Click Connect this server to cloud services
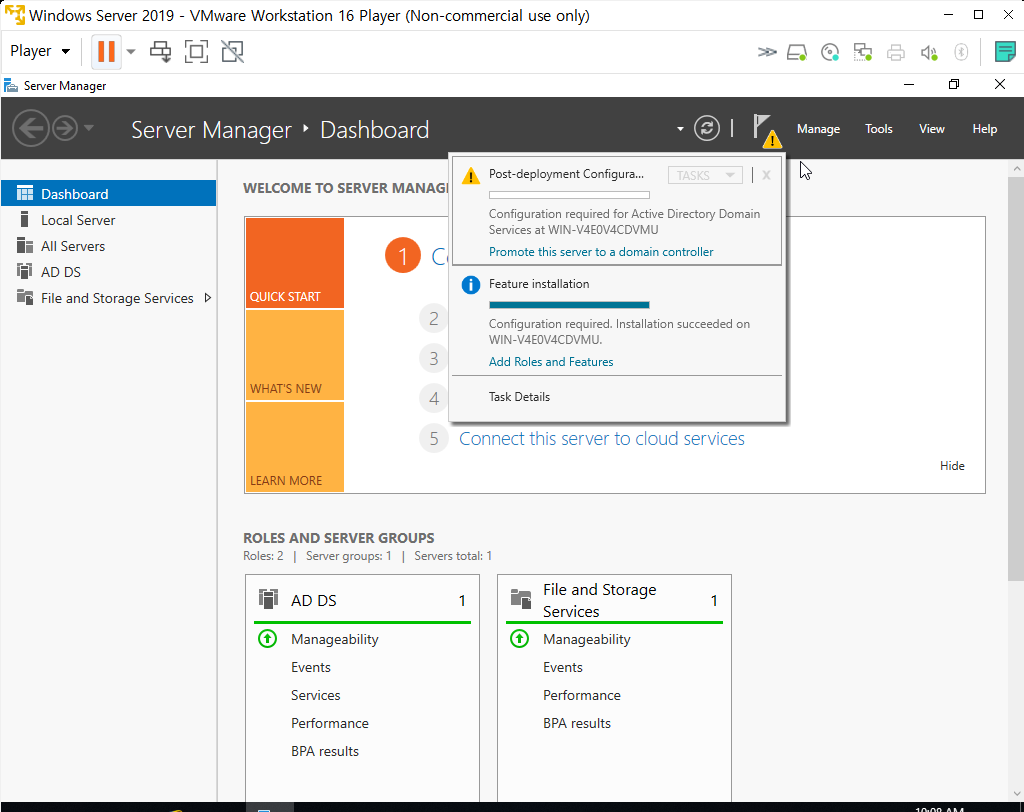Image resolution: width=1024 pixels, height=812 pixels. (601, 438)
